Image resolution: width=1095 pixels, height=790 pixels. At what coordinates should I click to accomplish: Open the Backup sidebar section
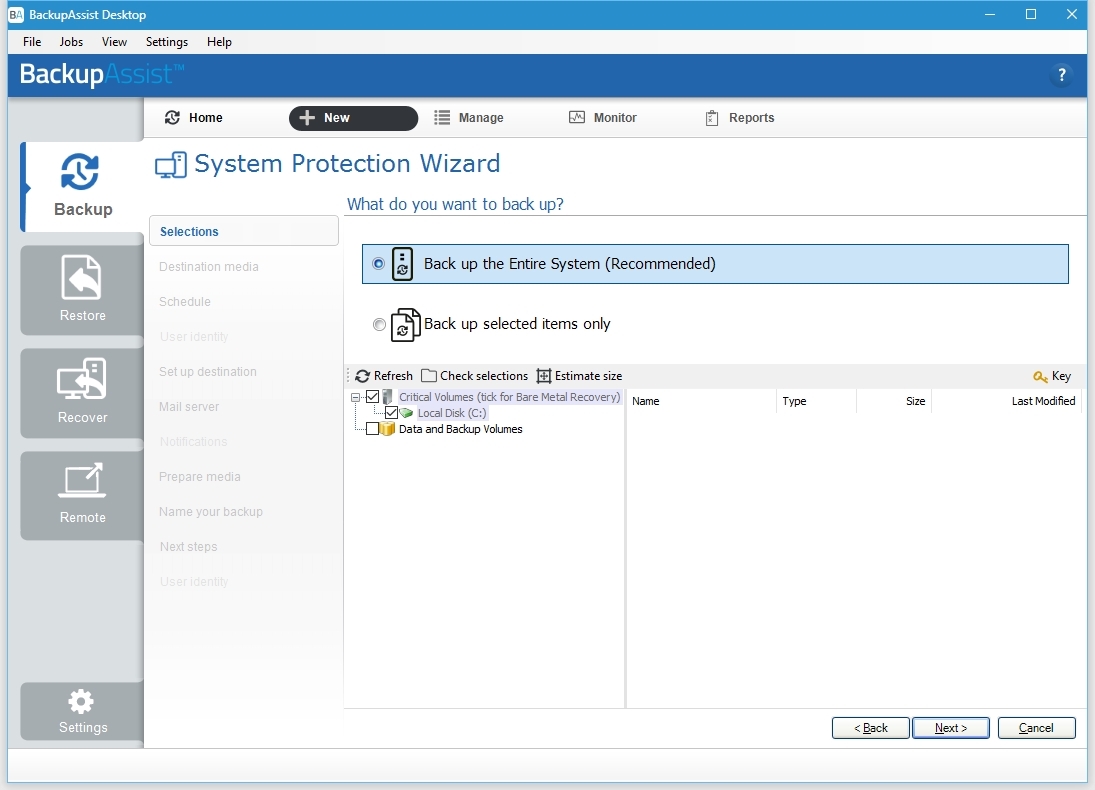click(82, 187)
